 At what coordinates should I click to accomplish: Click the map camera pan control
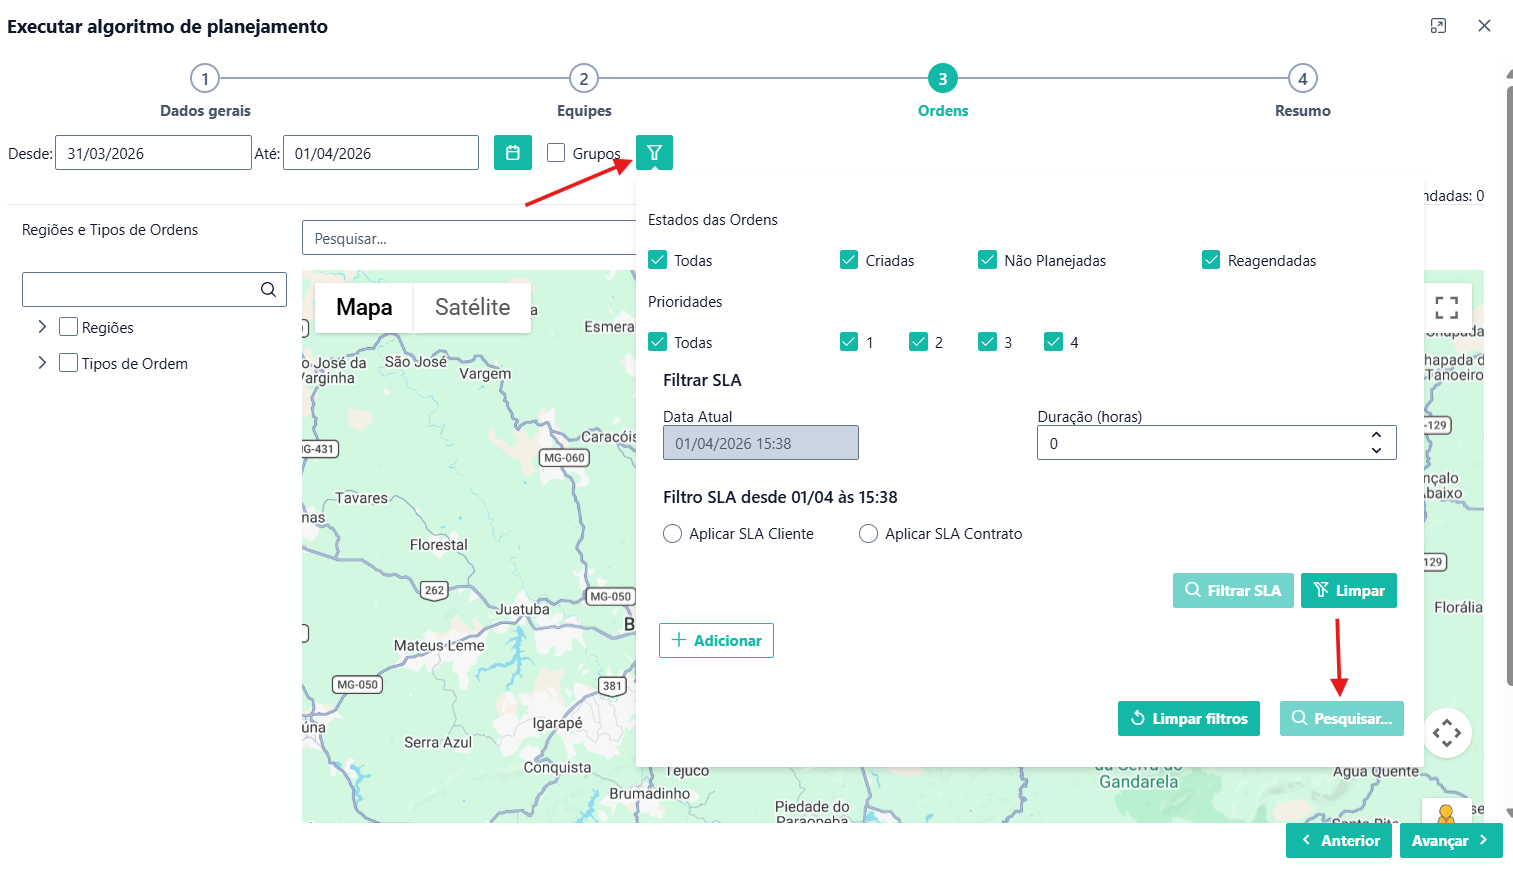pyautogui.click(x=1446, y=733)
